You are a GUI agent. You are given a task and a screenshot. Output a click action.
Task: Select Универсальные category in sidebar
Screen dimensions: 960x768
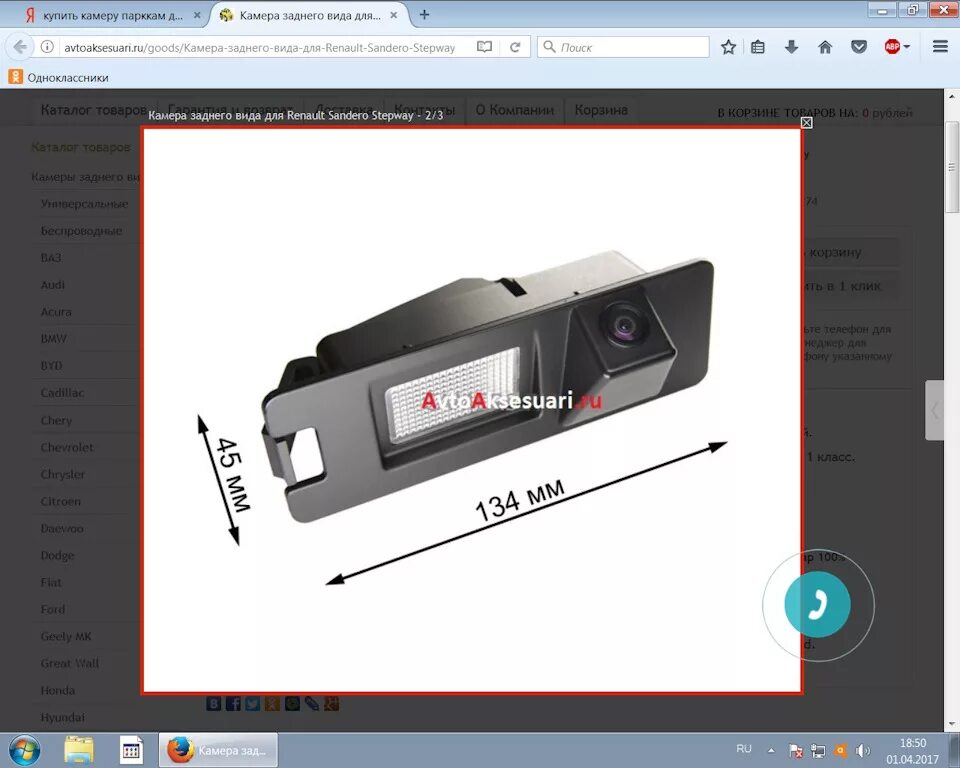point(84,204)
